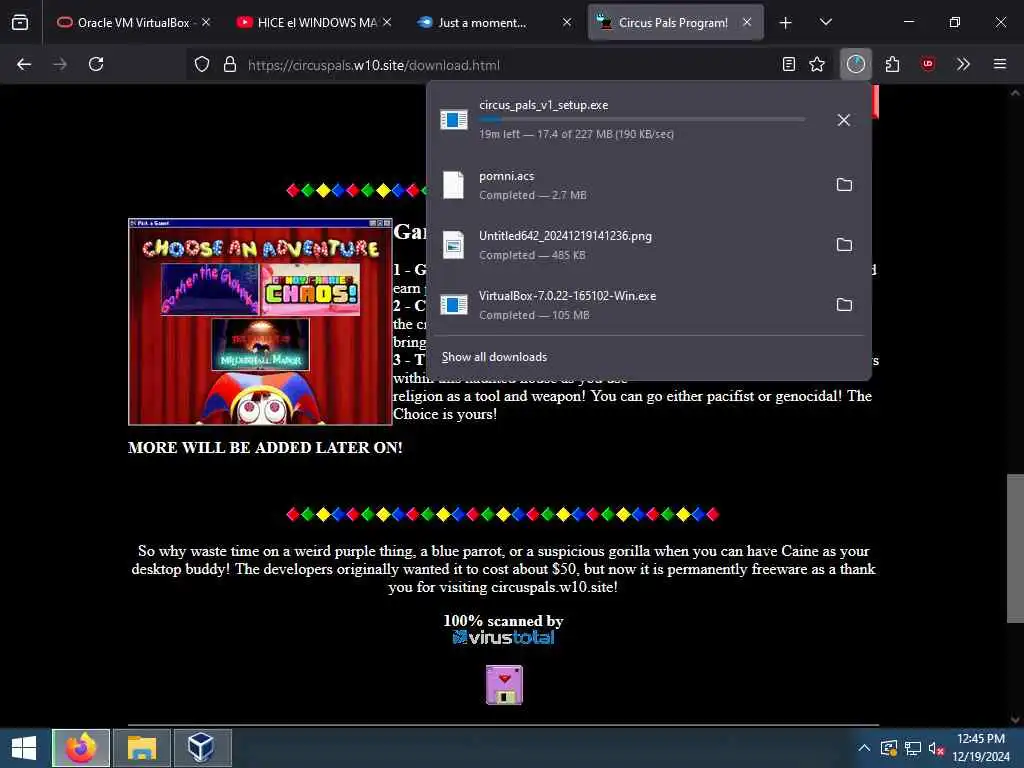This screenshot has width=1024, height=768.
Task: Click the page vertical scrollbar thumb
Action: [x=1015, y=549]
